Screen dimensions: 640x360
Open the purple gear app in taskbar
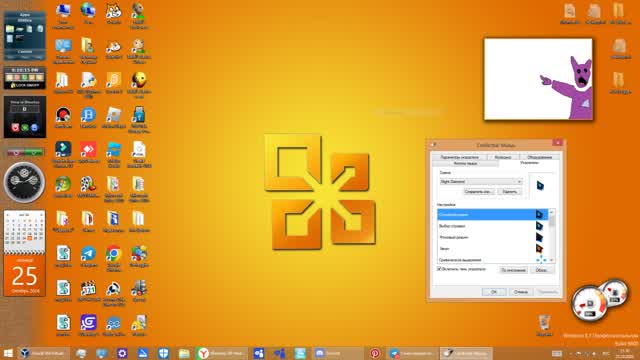tap(122, 353)
